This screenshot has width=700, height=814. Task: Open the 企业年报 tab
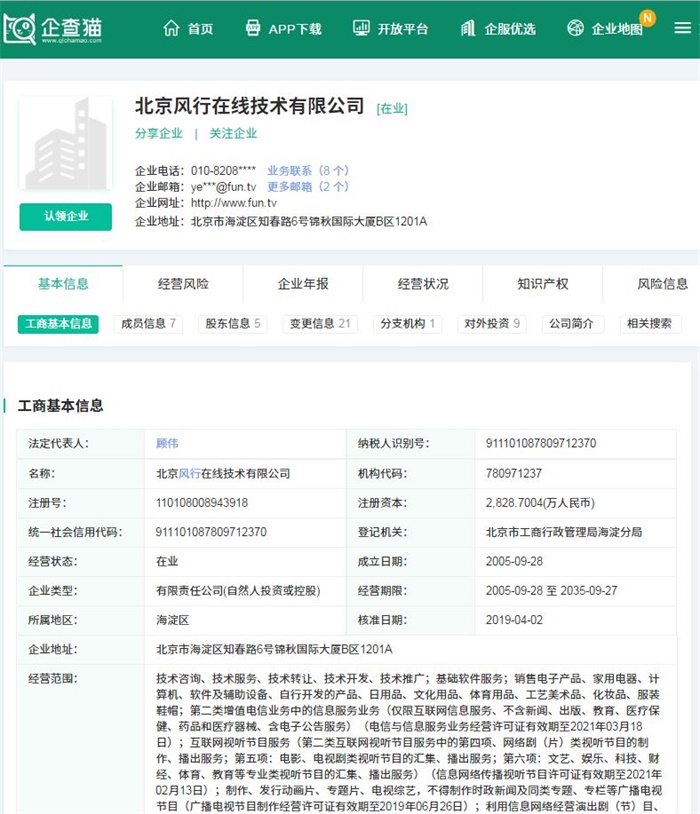(x=303, y=284)
